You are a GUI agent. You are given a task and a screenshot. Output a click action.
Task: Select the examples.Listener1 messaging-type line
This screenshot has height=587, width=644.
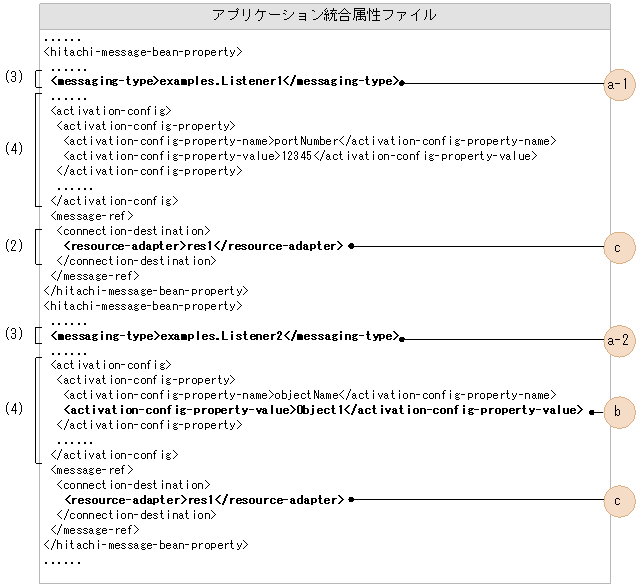[224, 82]
